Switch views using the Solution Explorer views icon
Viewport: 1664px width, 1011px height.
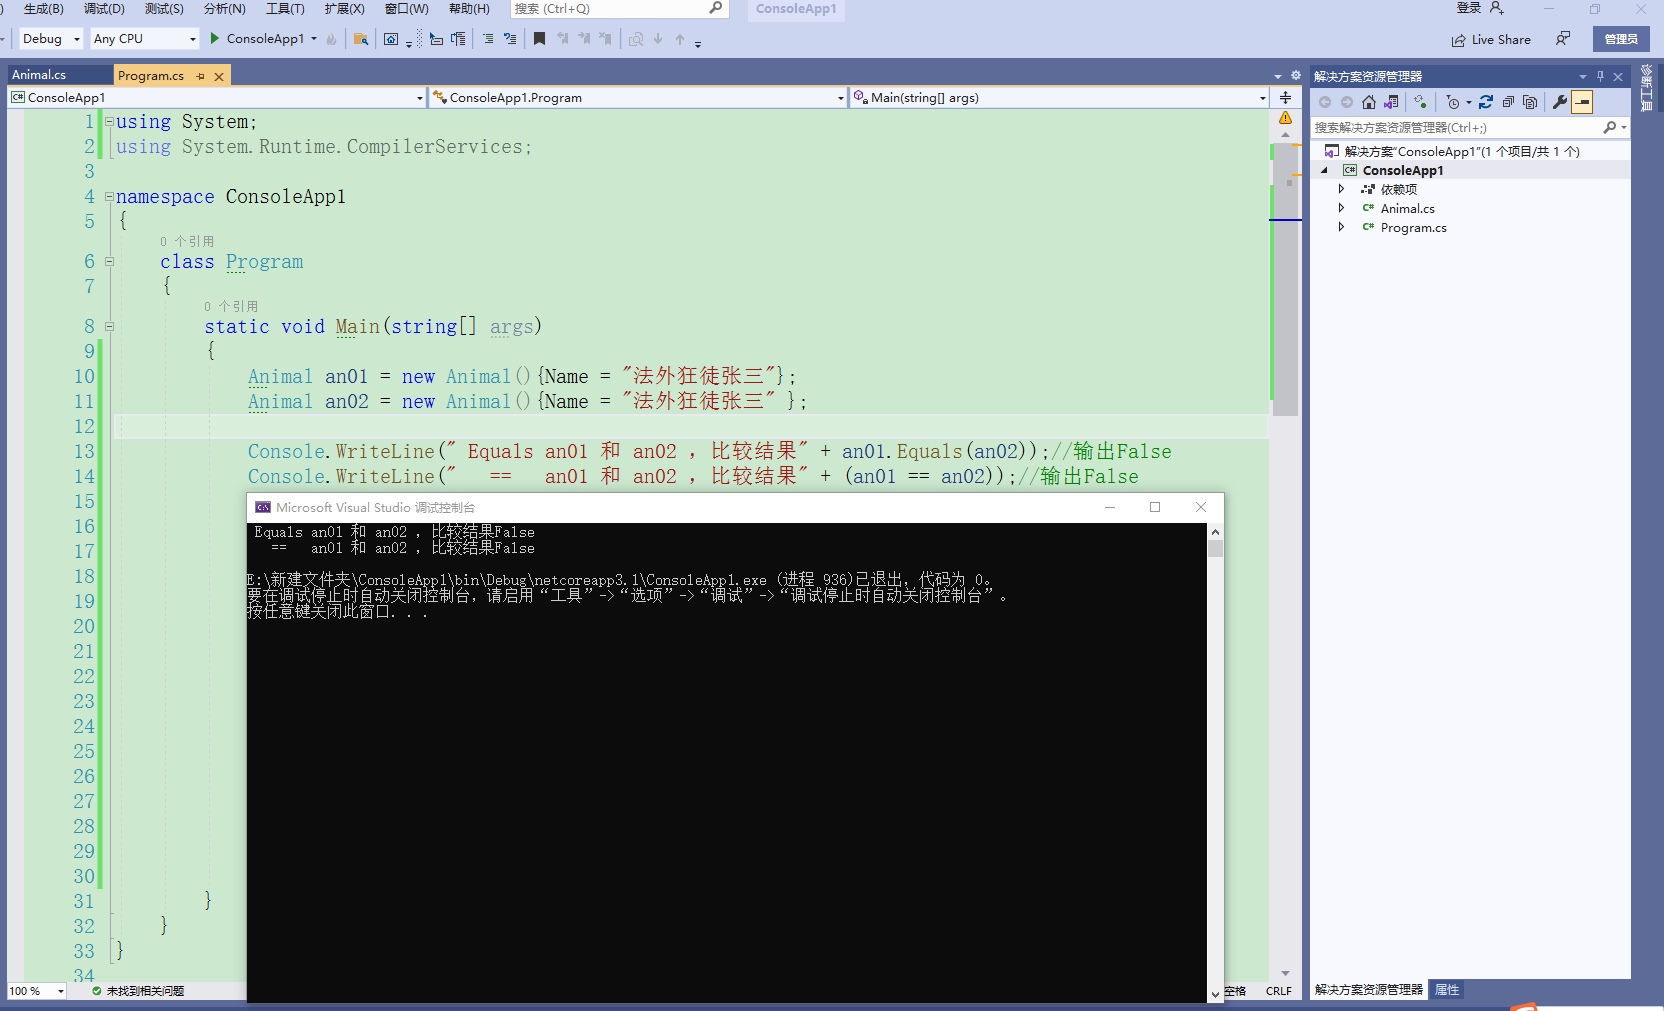click(1391, 102)
